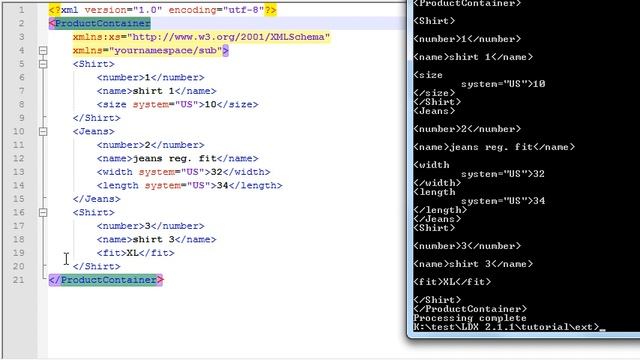Collapse the Jeans element fold on line 10
640x360 pixels.
43,131
